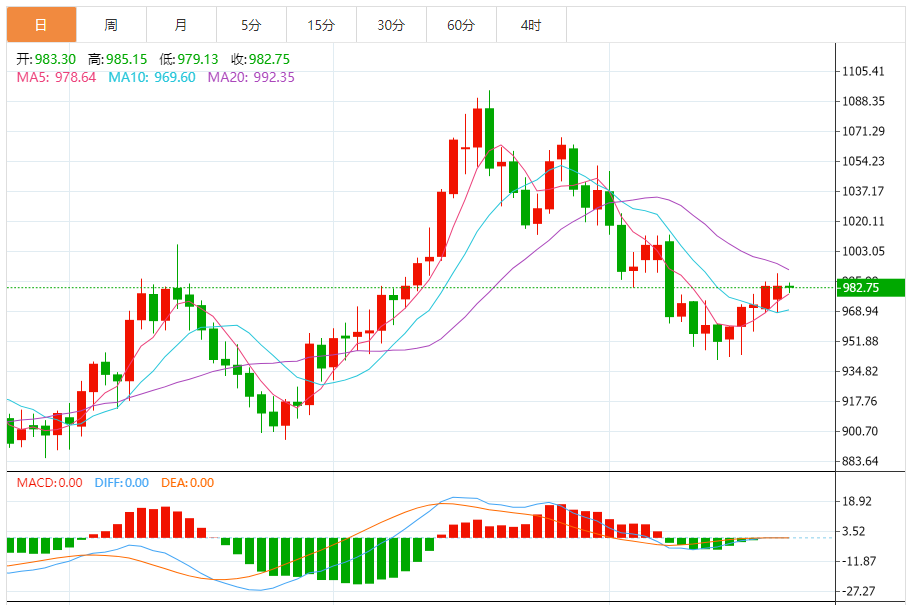Click the latest small green candlestick
The width and height of the screenshot is (909, 605).
(790, 287)
